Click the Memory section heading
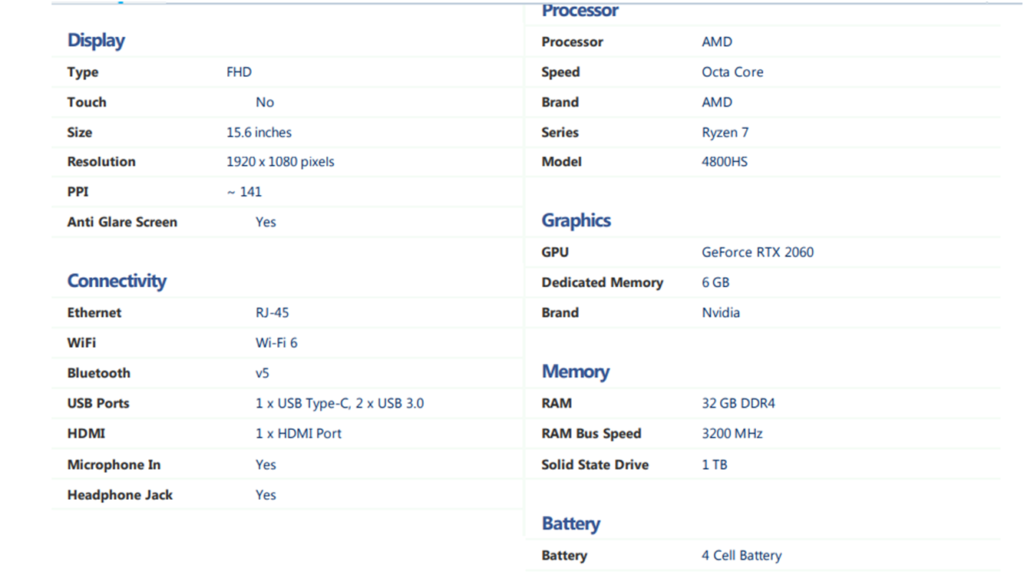This screenshot has height=575, width=1024. (x=575, y=372)
